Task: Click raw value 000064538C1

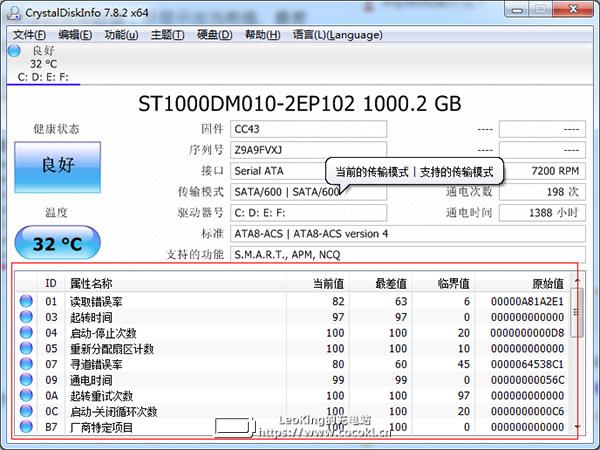Action: point(527,364)
